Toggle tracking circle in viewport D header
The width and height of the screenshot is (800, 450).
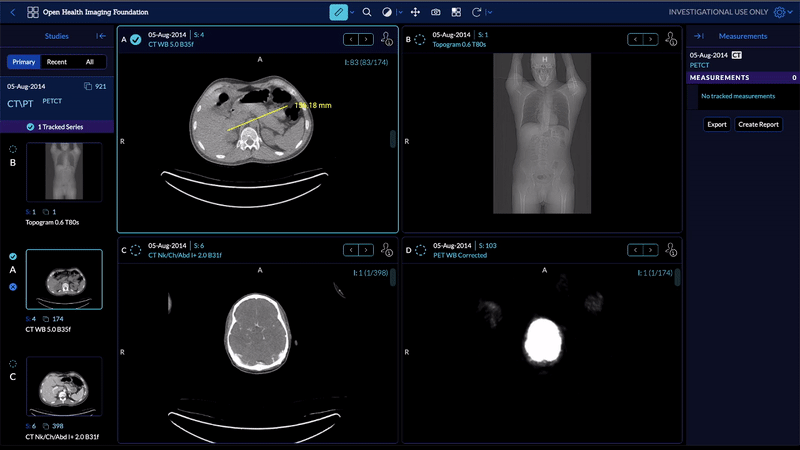(x=420, y=250)
